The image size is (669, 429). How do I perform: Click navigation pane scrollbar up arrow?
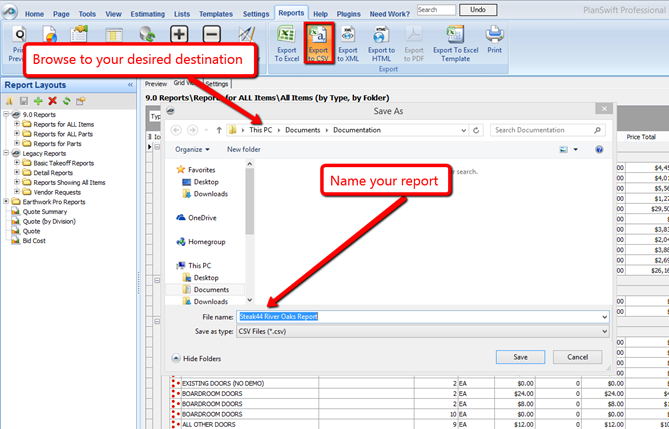[250, 164]
